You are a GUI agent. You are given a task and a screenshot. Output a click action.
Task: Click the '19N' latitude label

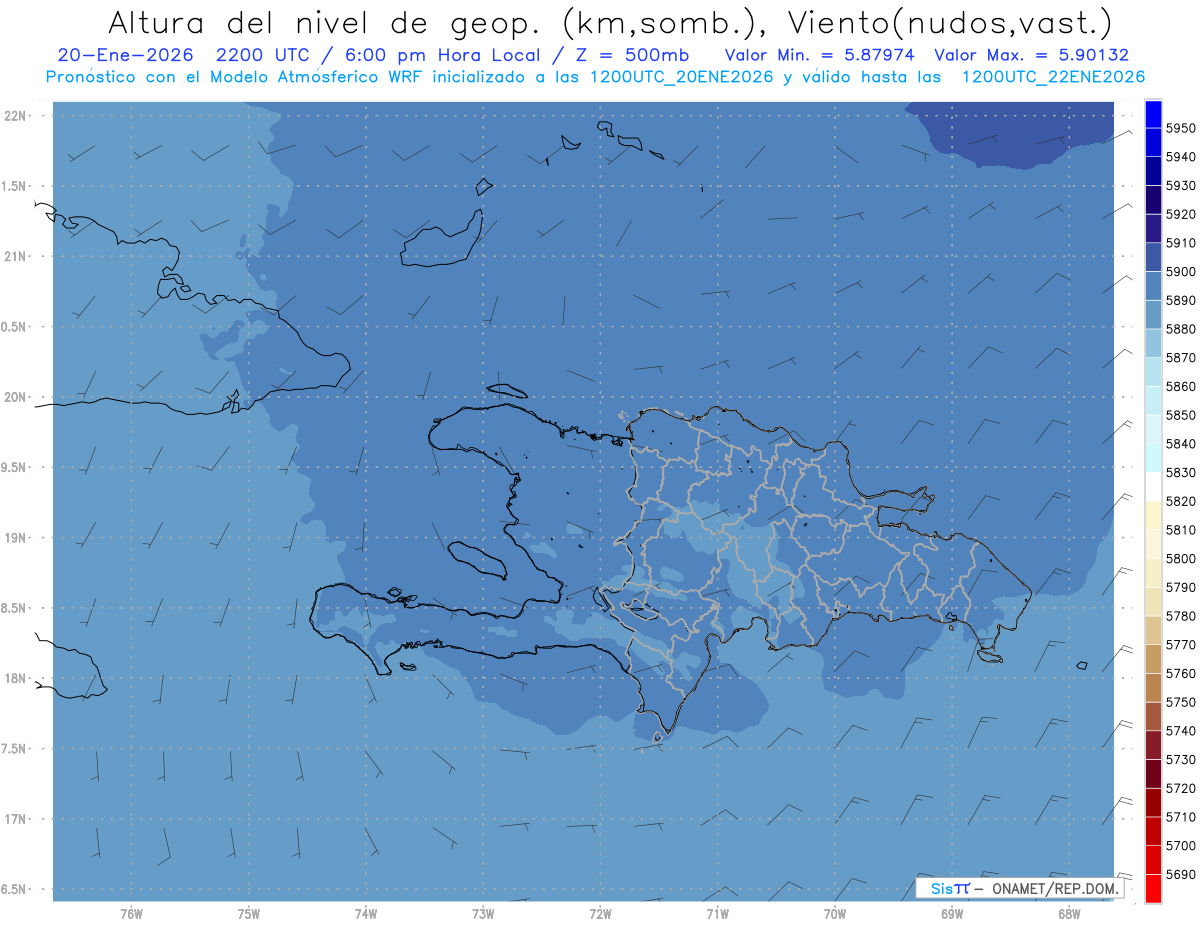coord(17,538)
